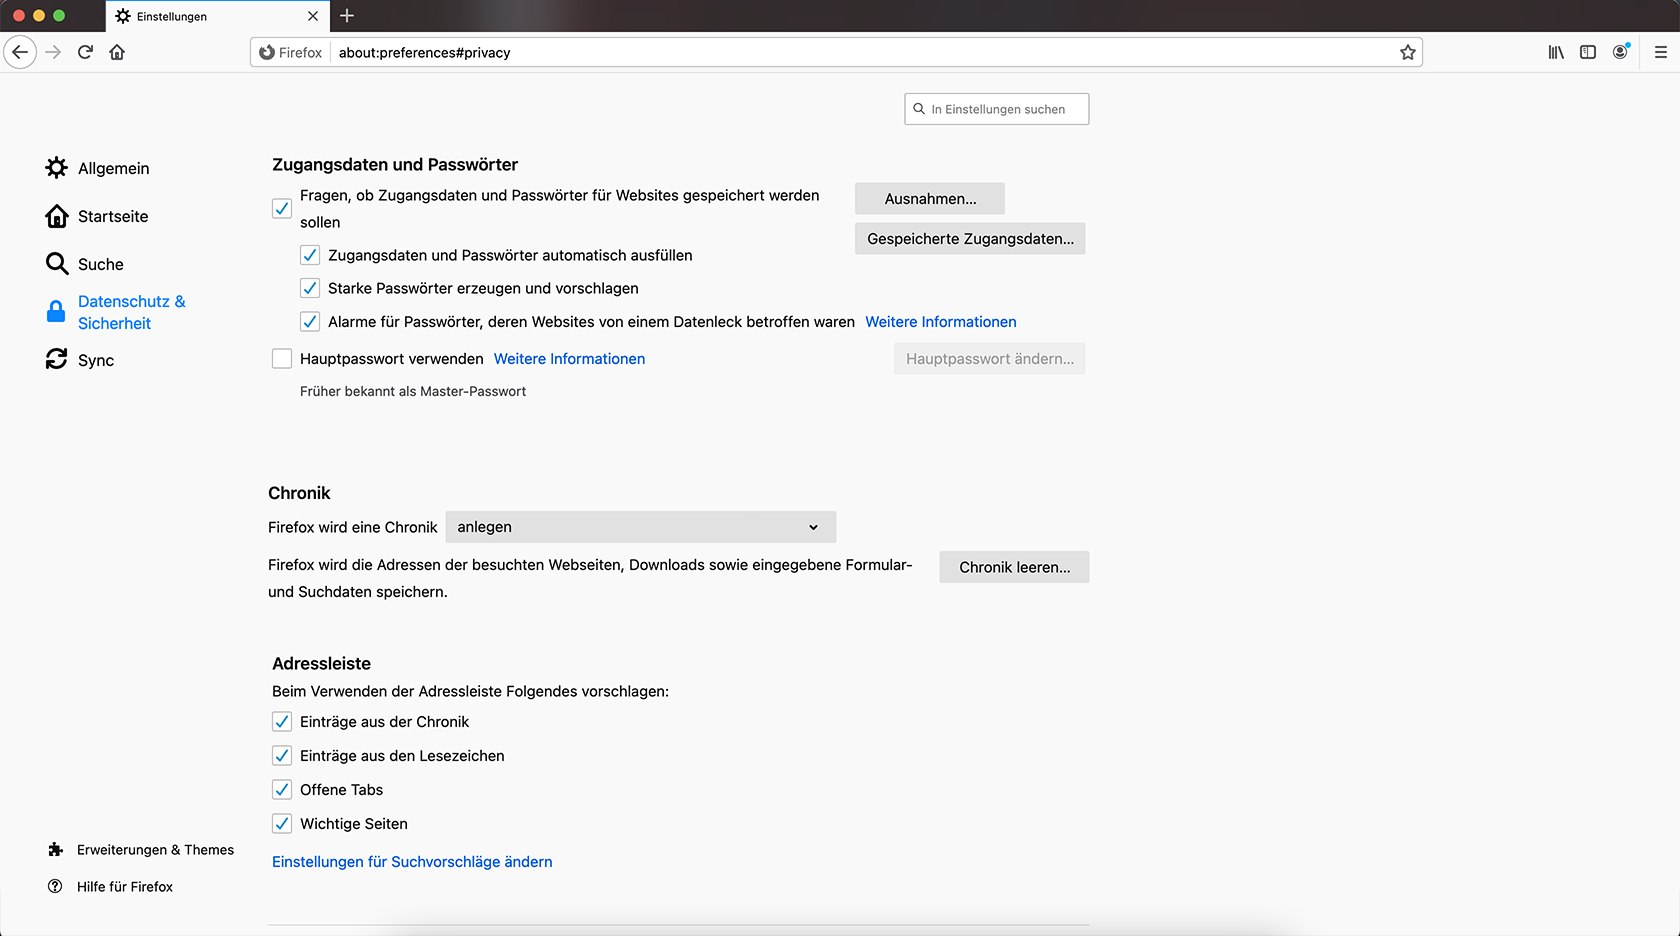Image resolution: width=1680 pixels, height=936 pixels.
Task: Open Einstellungen für Suchvorschläge ändern link
Action: point(412,862)
